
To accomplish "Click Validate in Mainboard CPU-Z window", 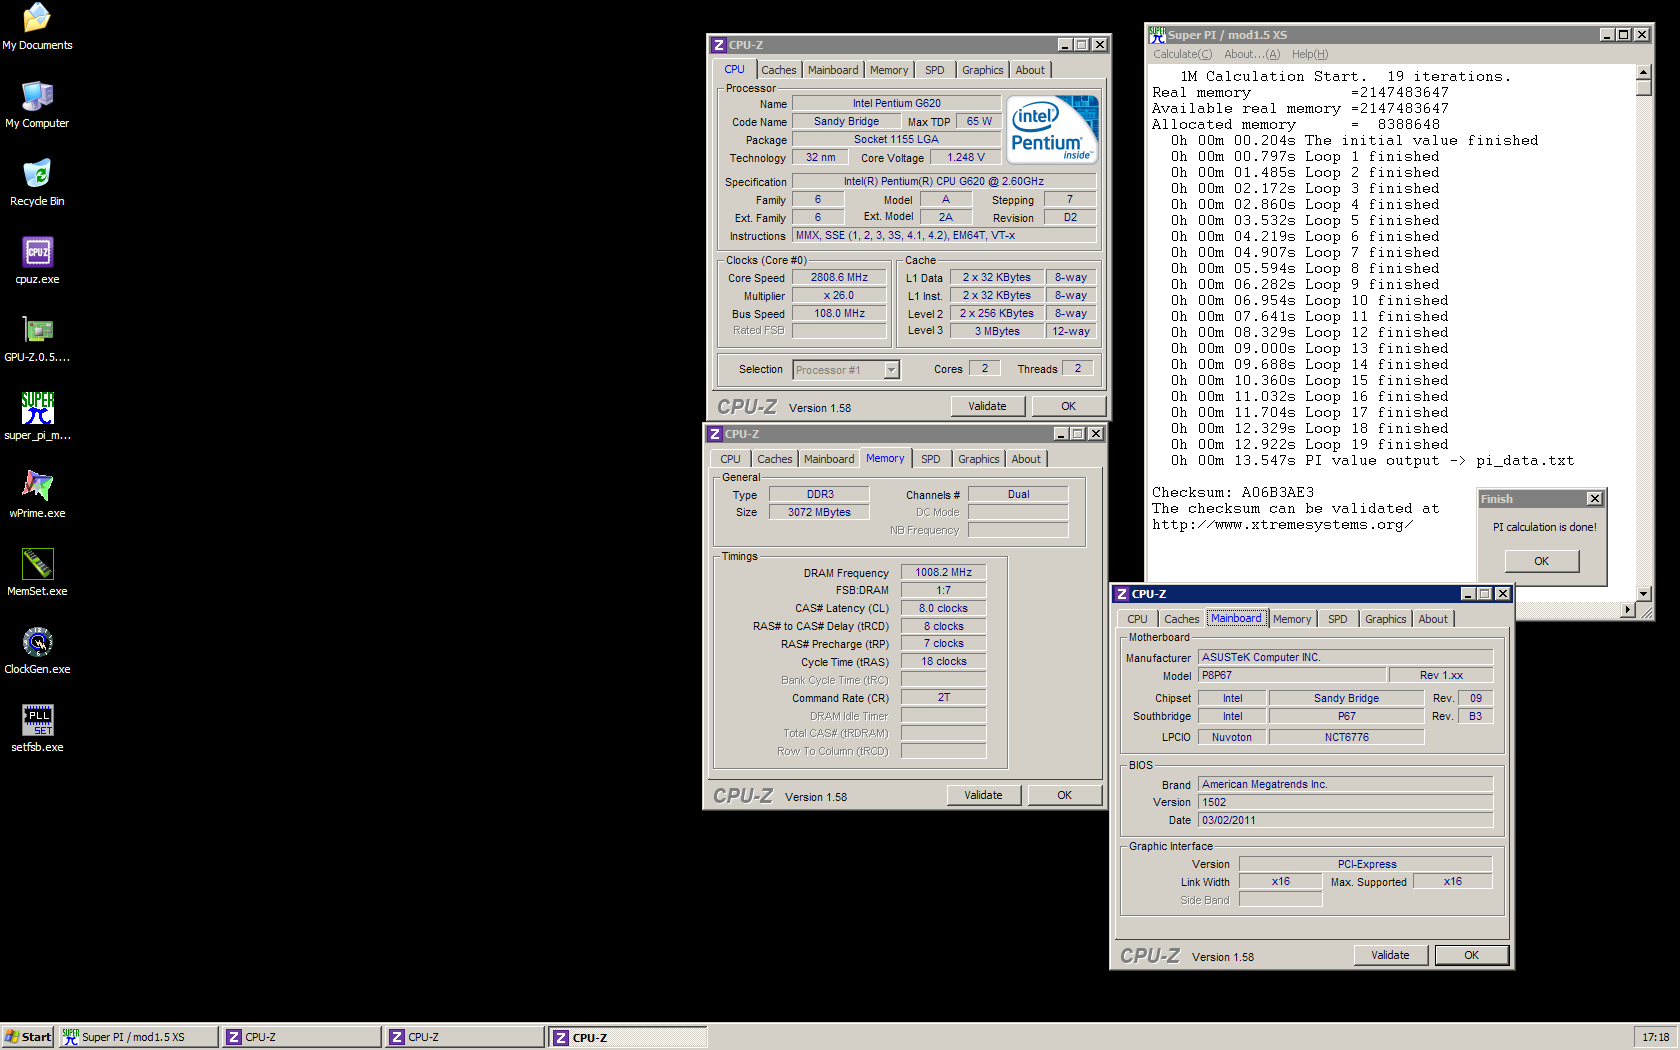I will [1390, 955].
